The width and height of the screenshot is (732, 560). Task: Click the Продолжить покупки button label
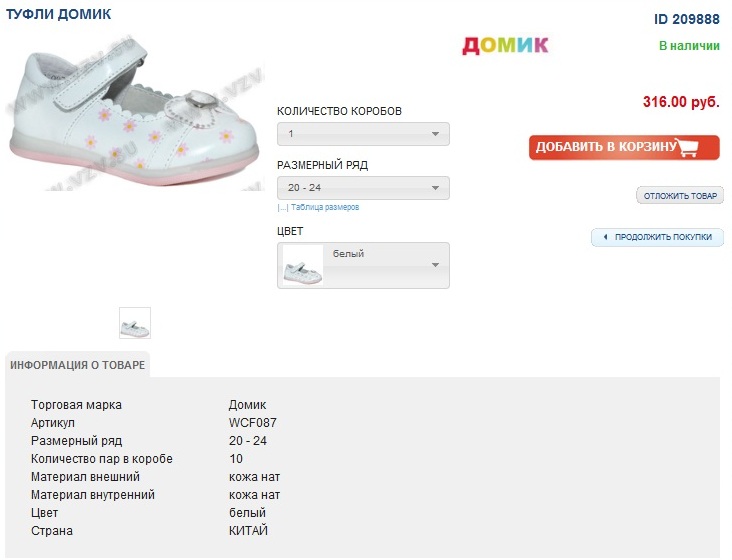pos(663,238)
